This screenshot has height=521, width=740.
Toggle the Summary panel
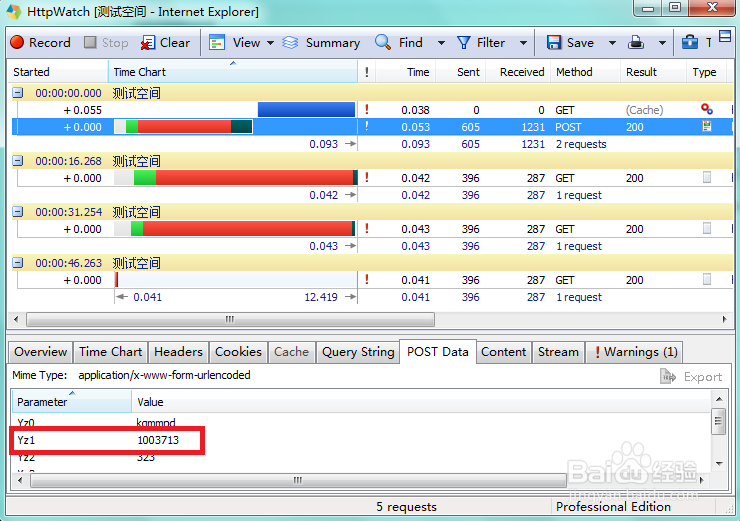[321, 42]
